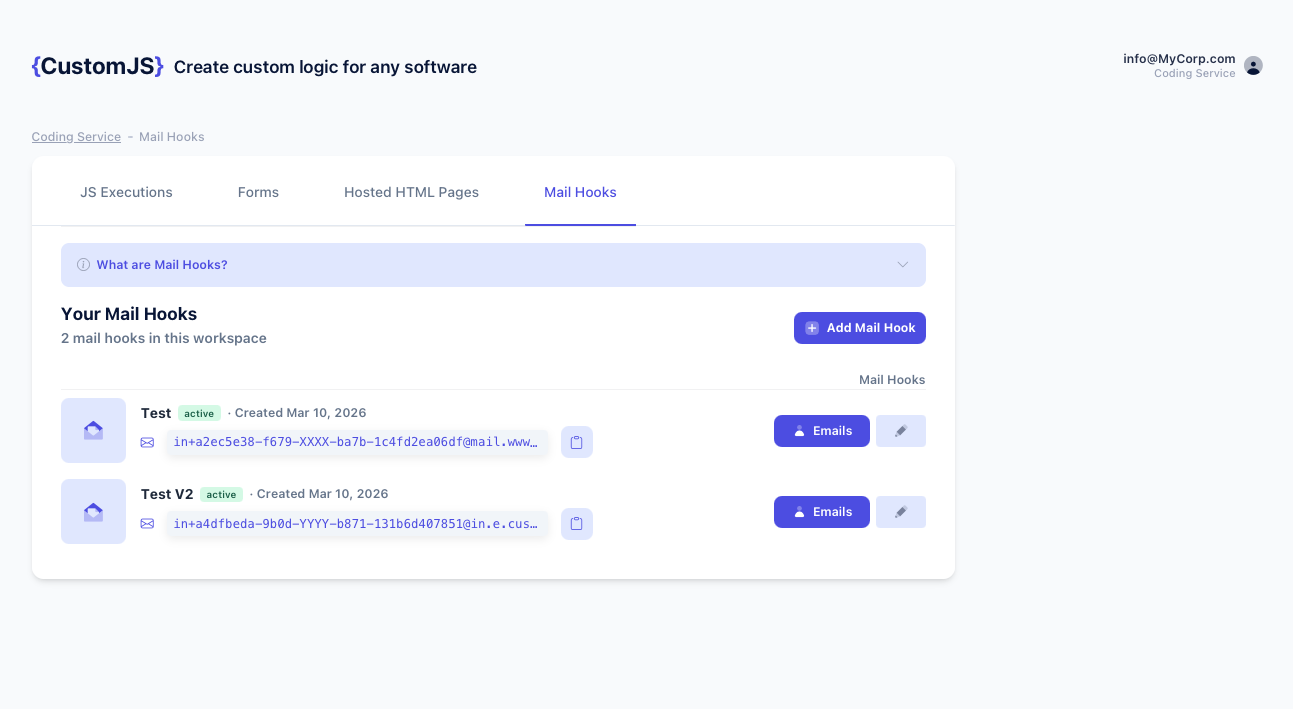This screenshot has width=1293, height=709.
Task: Click the Add Mail Hook button
Action: point(859,327)
